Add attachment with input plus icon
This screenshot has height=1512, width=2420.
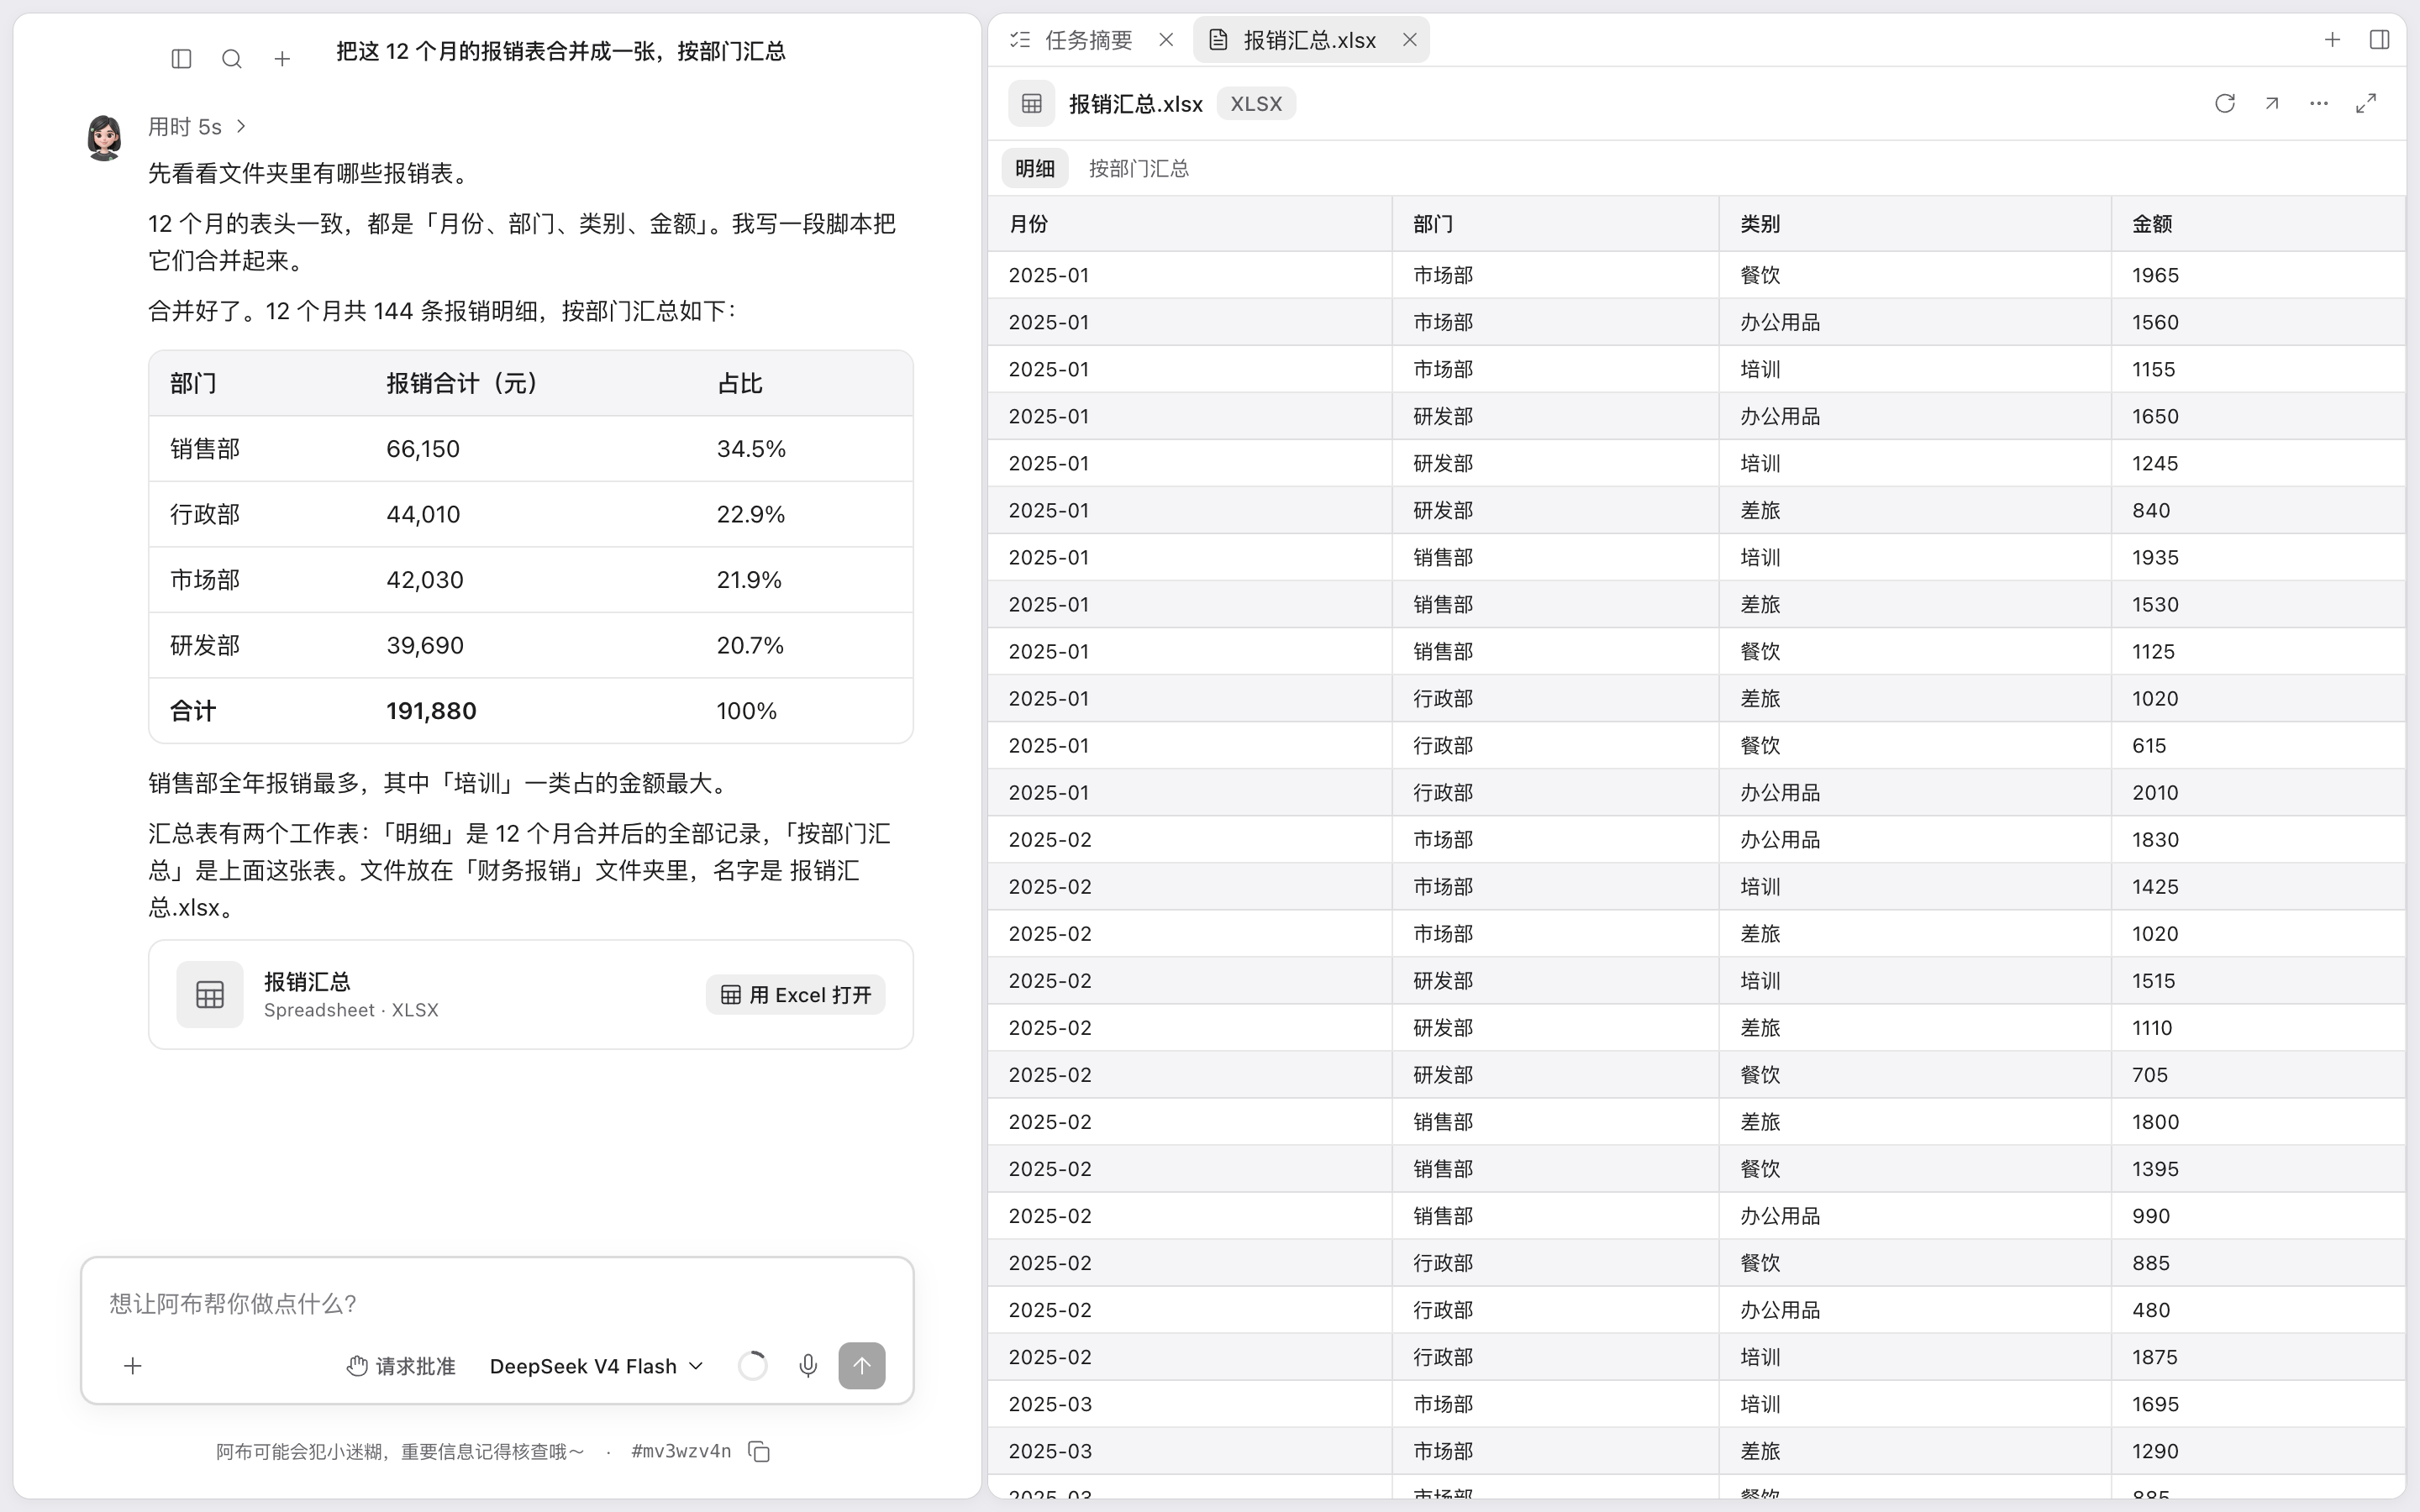pyautogui.click(x=133, y=1366)
